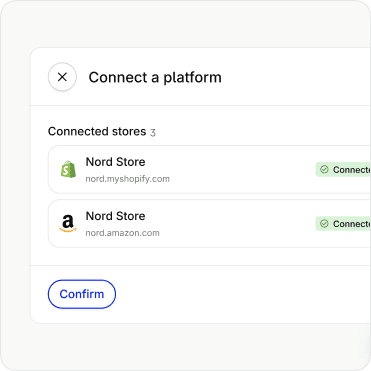Open the nord.amazon.com store URL
The width and height of the screenshot is (371, 371).
click(x=123, y=233)
